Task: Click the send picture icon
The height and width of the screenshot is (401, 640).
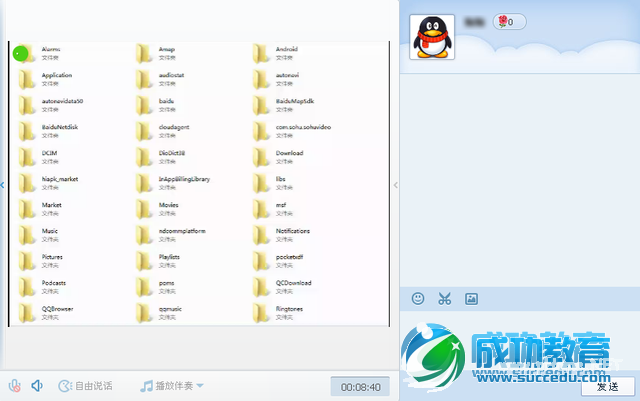Action: pos(471,299)
